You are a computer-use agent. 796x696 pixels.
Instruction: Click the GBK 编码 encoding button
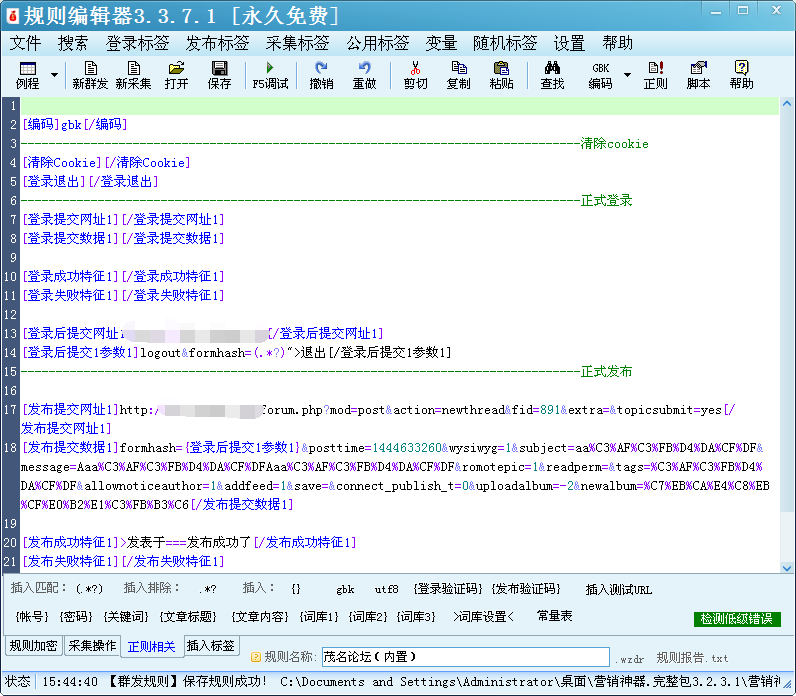601,75
